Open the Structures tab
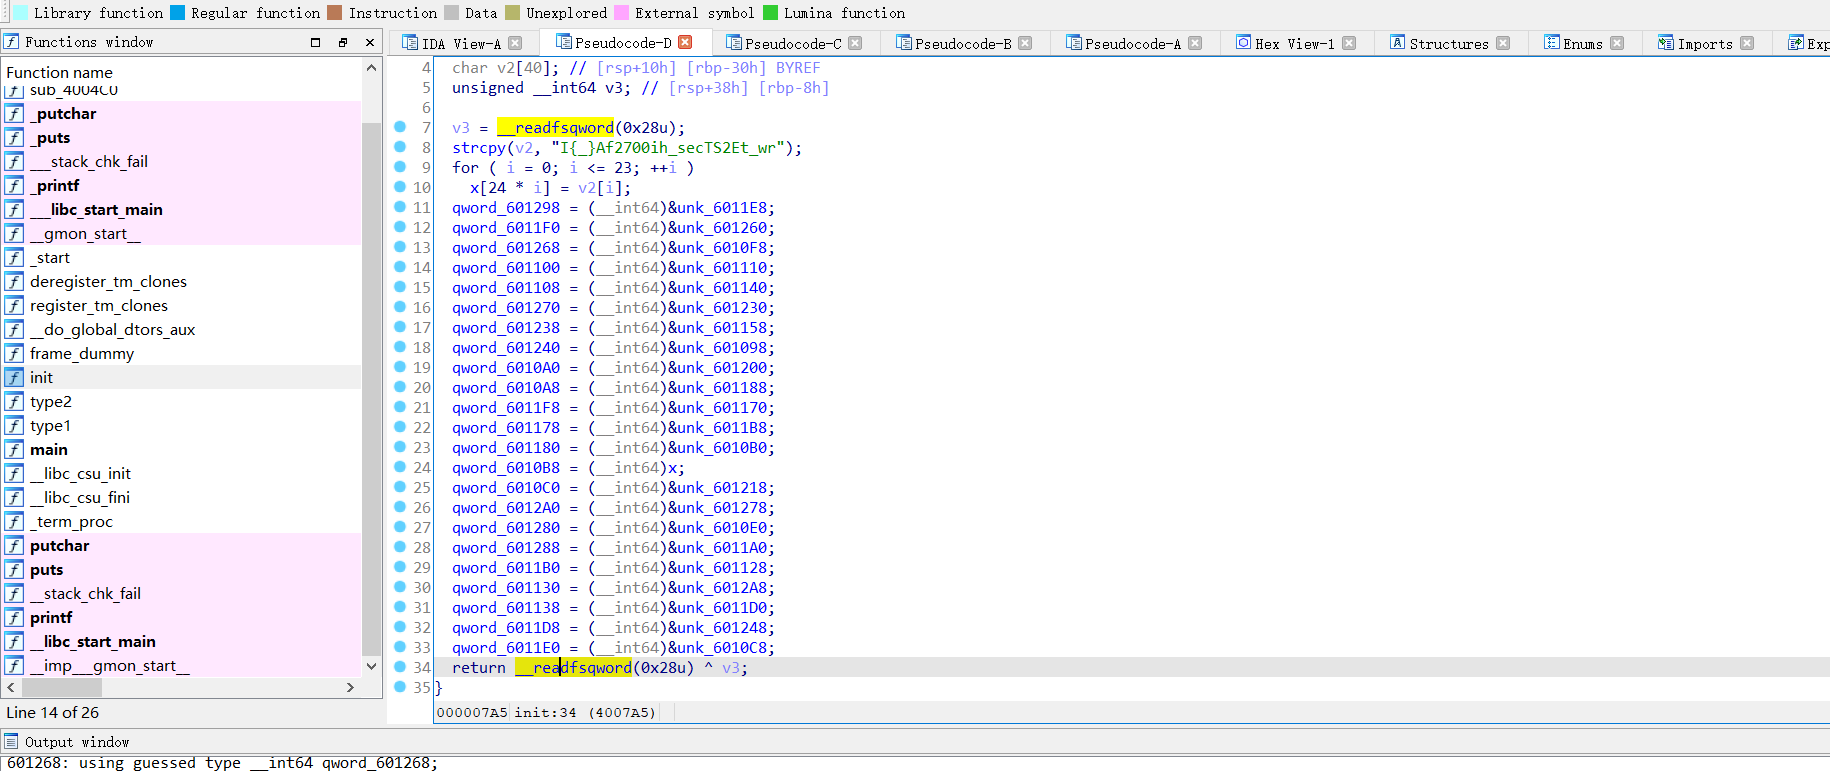Viewport: 1830px width, 771px height. coord(1449,43)
